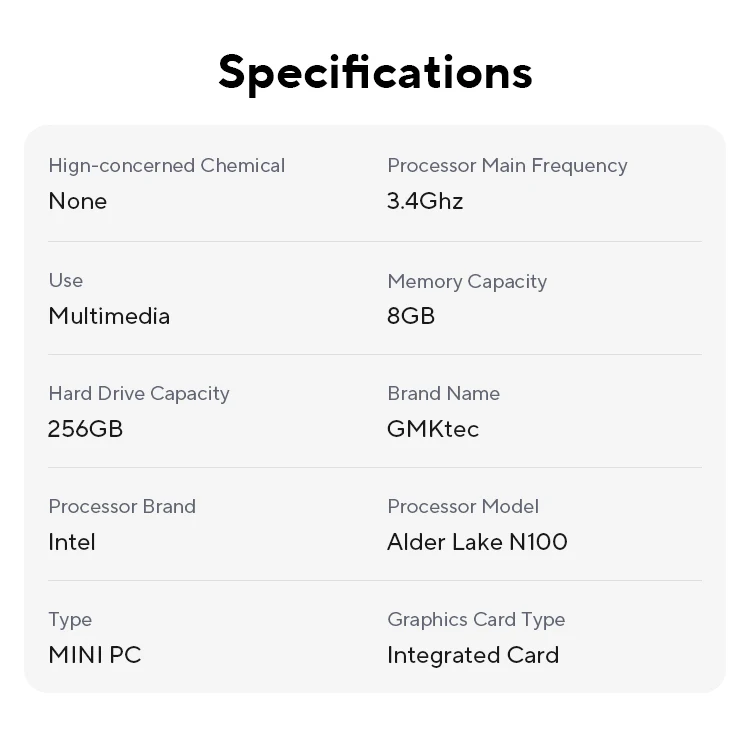Select the Integrated Card value

(473, 655)
